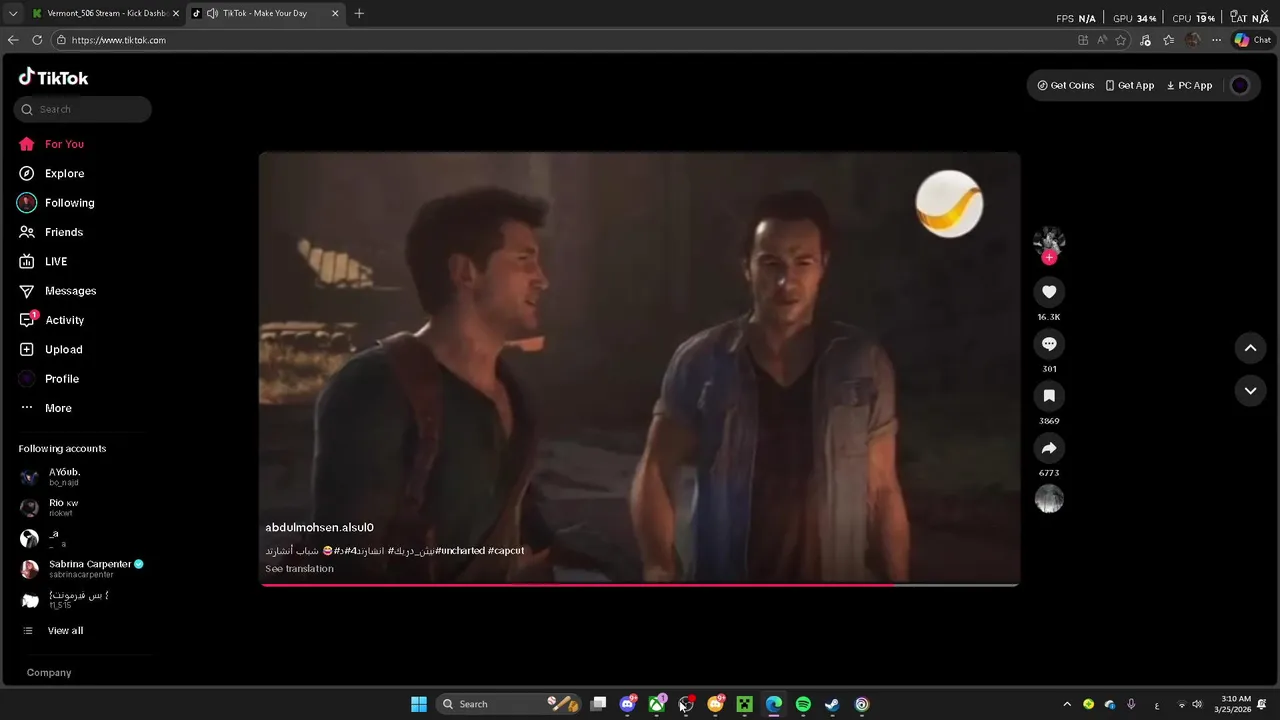Screen dimensions: 1280x720
Task: Open Sabrina Carpenter's account
Action: pos(82,569)
